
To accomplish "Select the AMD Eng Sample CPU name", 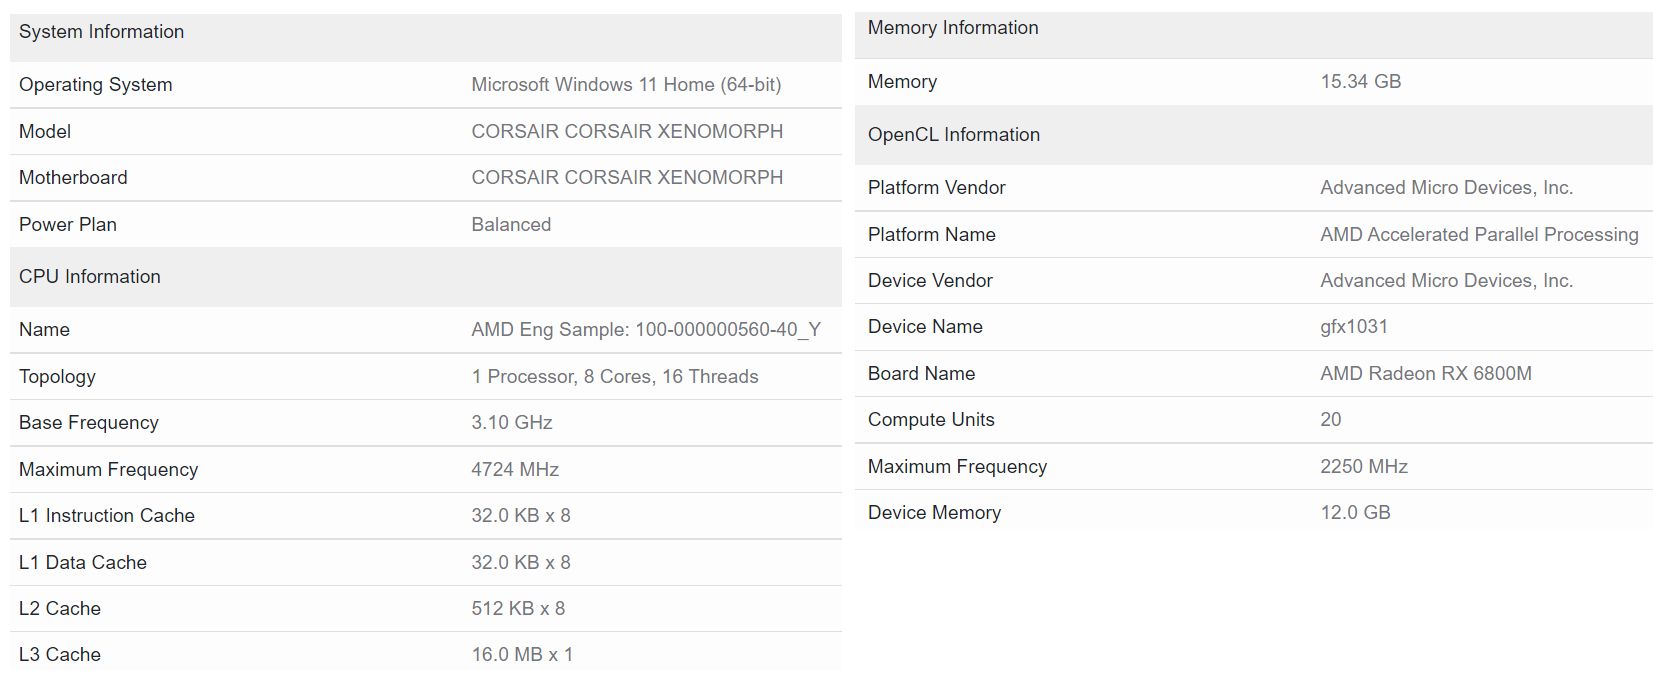I will pos(646,330).
